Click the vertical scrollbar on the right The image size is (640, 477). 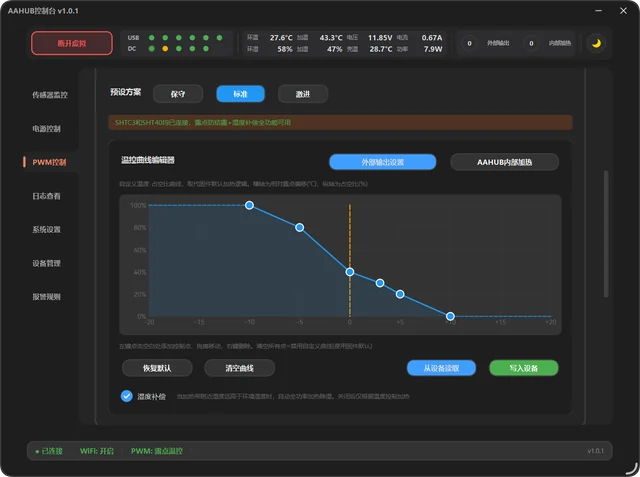click(606, 234)
